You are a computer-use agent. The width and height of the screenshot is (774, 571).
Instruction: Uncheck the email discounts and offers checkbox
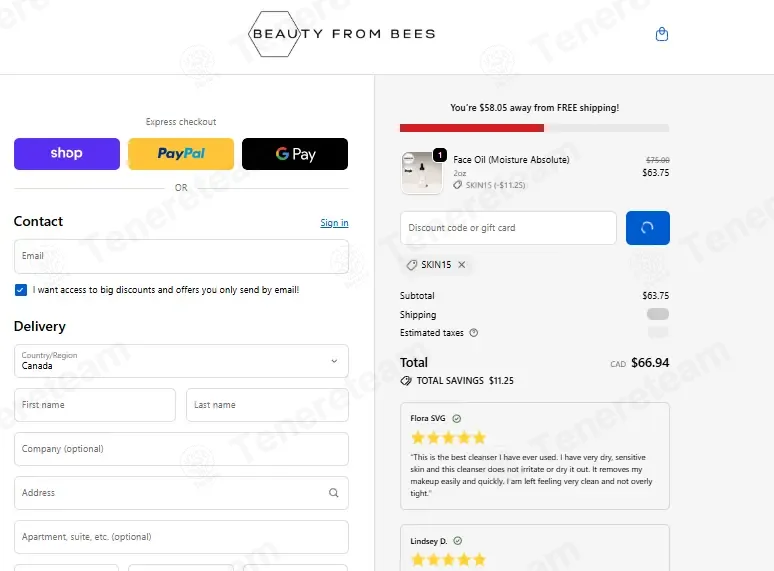pos(21,290)
